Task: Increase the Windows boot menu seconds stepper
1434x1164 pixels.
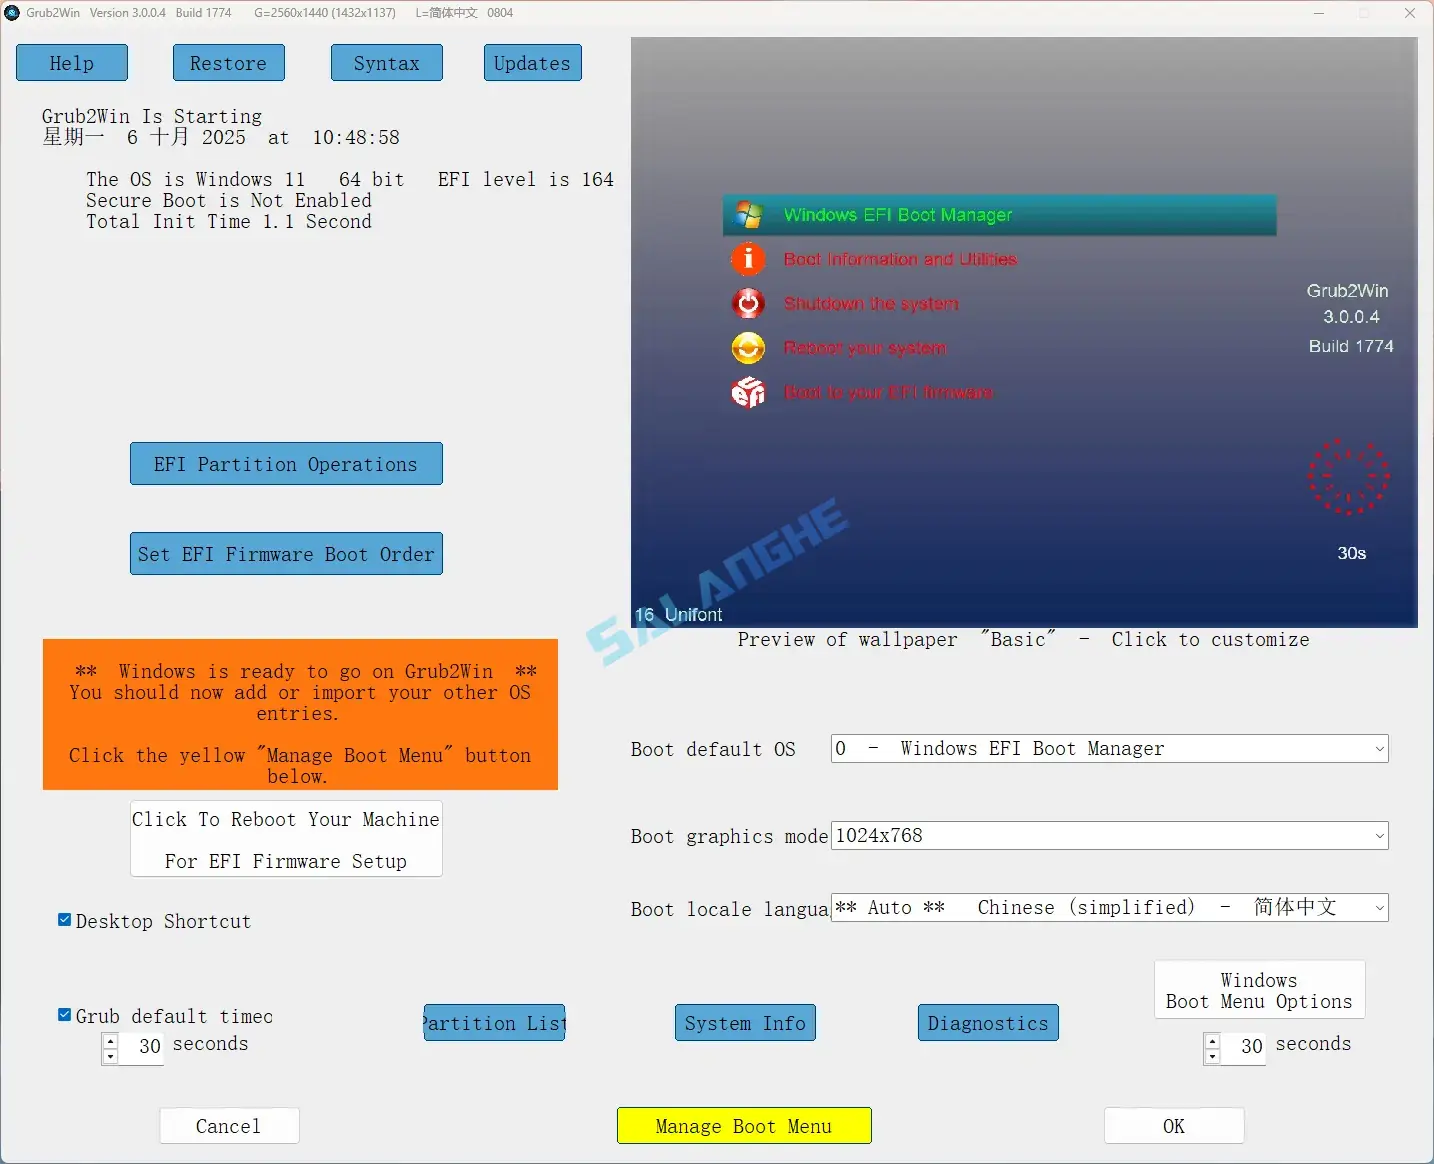Action: [1212, 1041]
